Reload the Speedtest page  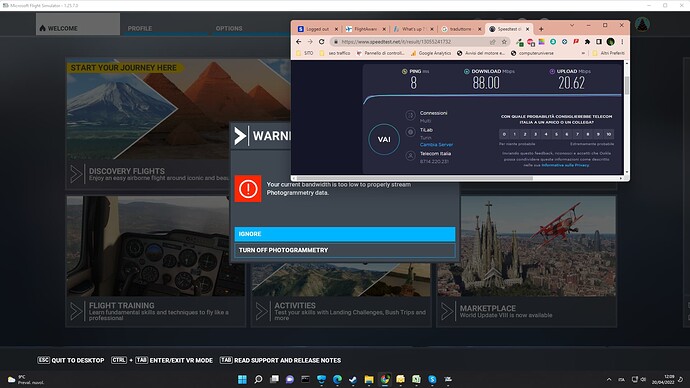pos(321,42)
